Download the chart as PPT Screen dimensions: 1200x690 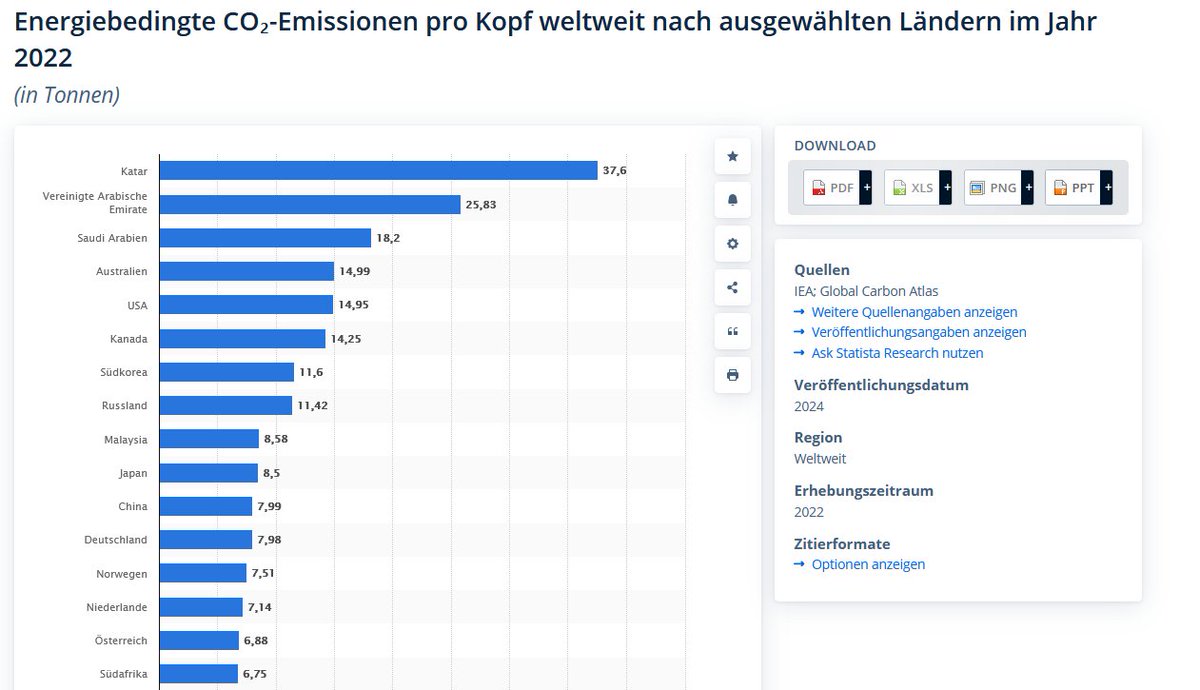1079,187
